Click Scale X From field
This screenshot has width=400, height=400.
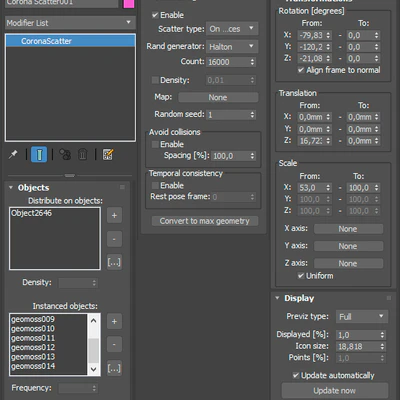point(311,188)
